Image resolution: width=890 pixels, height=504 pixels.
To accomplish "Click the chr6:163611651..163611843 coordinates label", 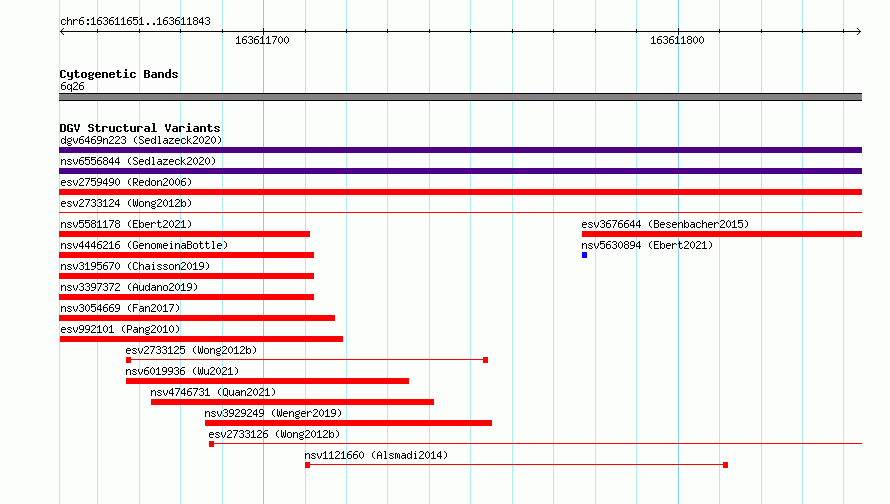I will [x=135, y=21].
